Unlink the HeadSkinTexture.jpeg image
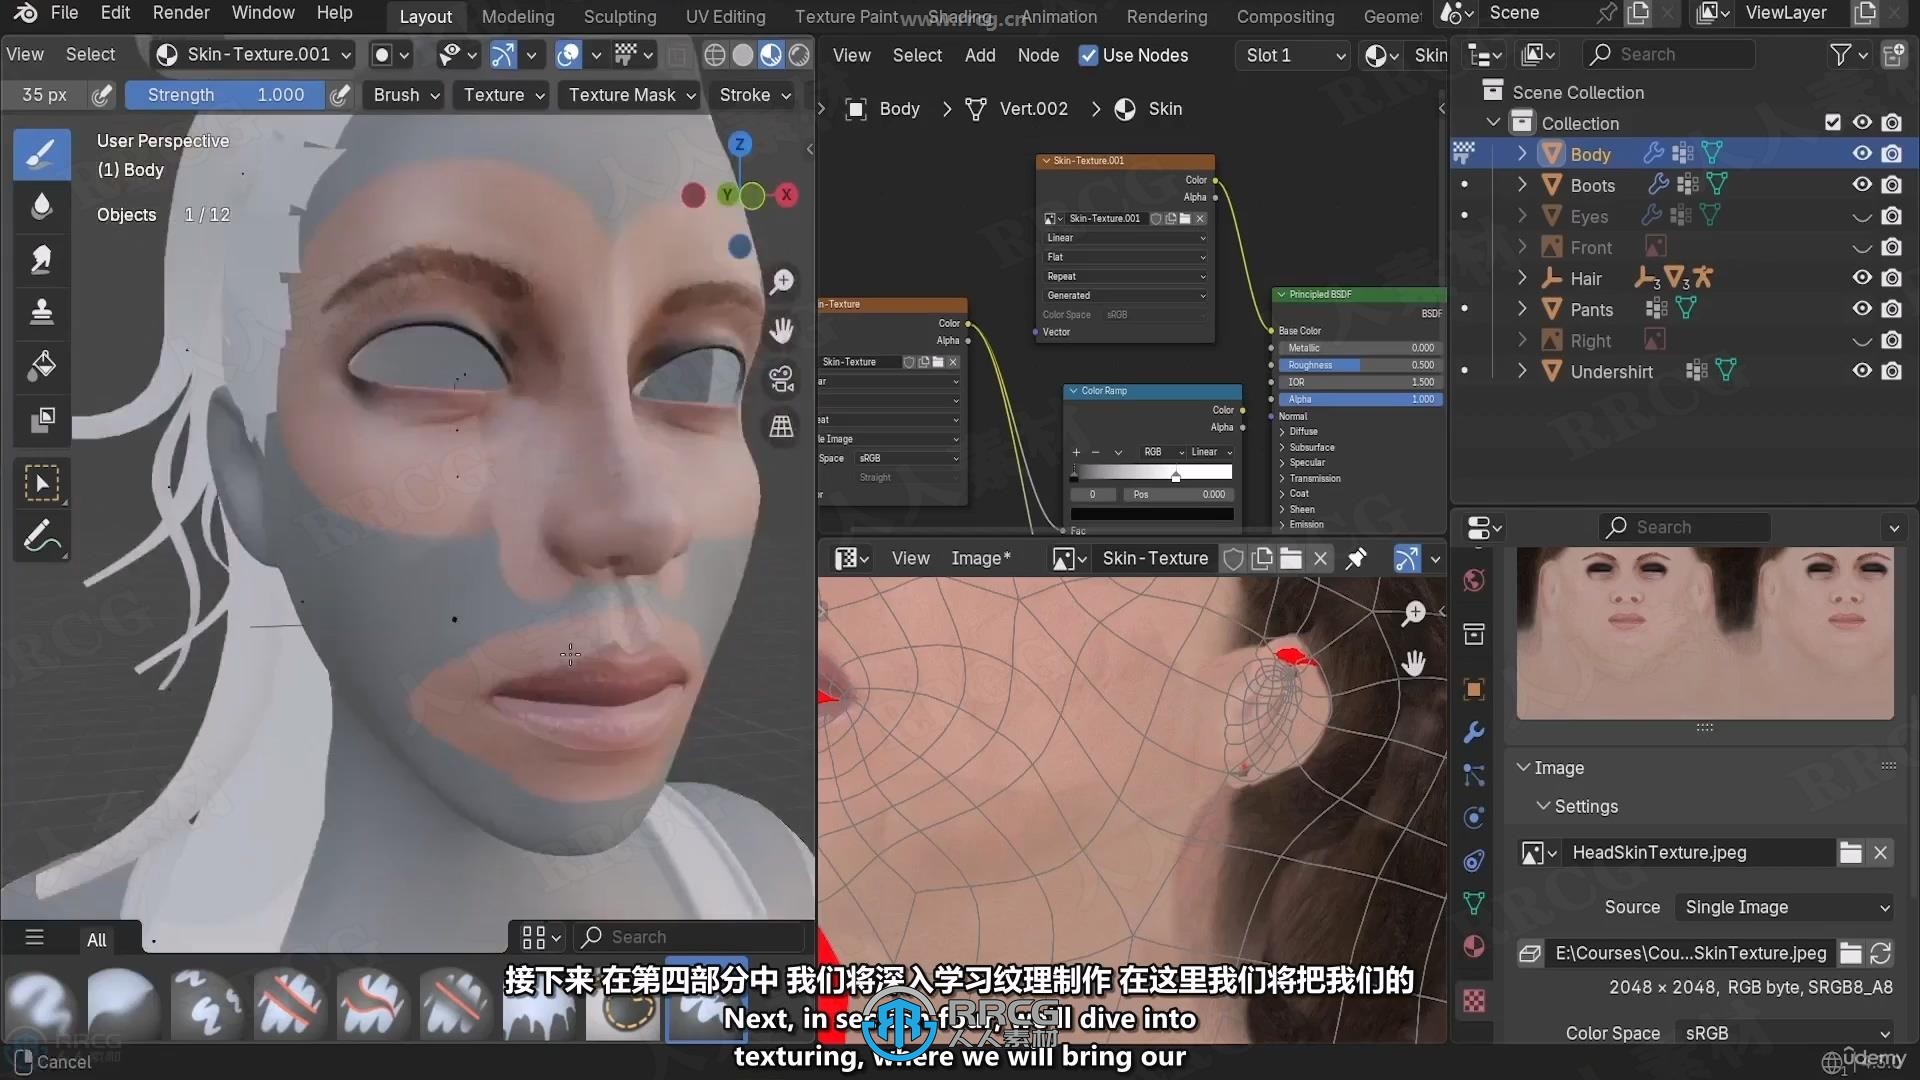The width and height of the screenshot is (1920, 1080). (1881, 852)
